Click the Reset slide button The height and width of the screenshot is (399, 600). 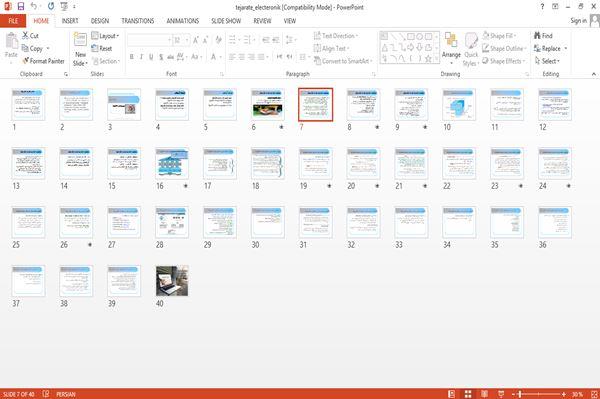(102, 49)
